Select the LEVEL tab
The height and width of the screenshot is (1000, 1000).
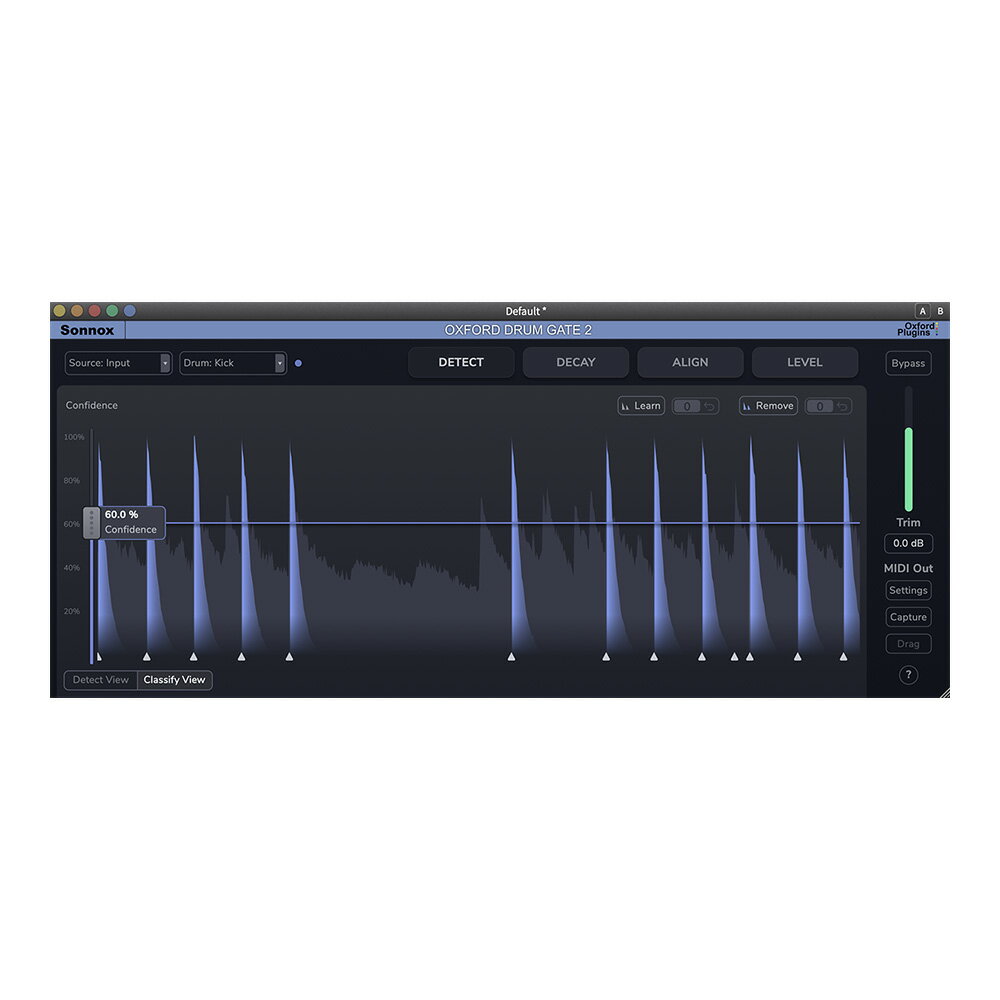click(805, 362)
